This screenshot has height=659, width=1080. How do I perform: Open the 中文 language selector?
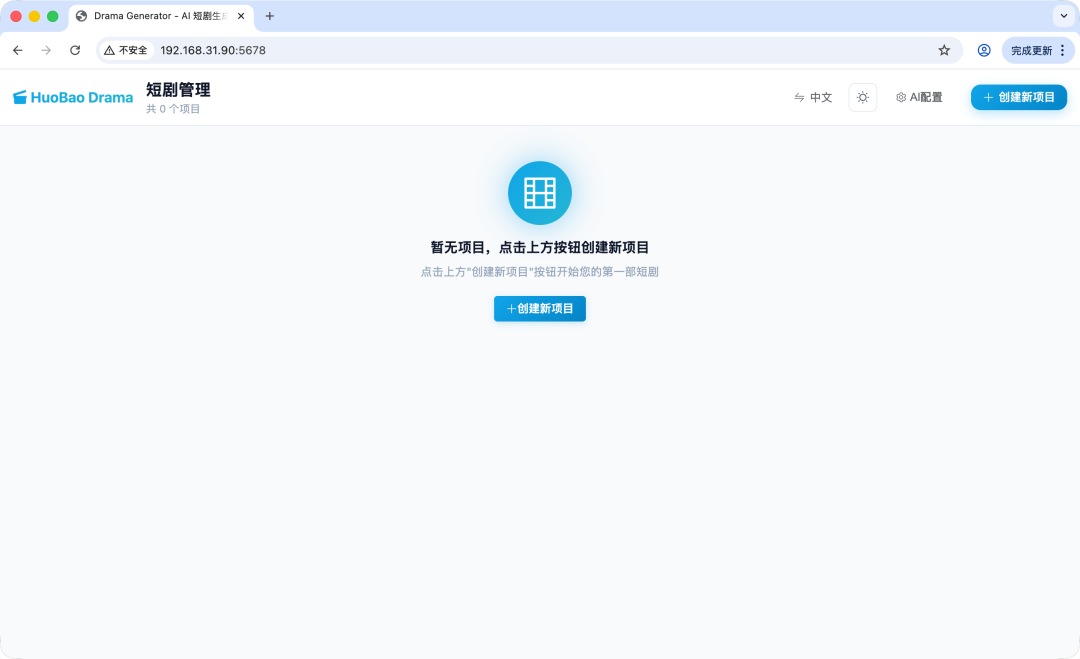tap(820, 97)
